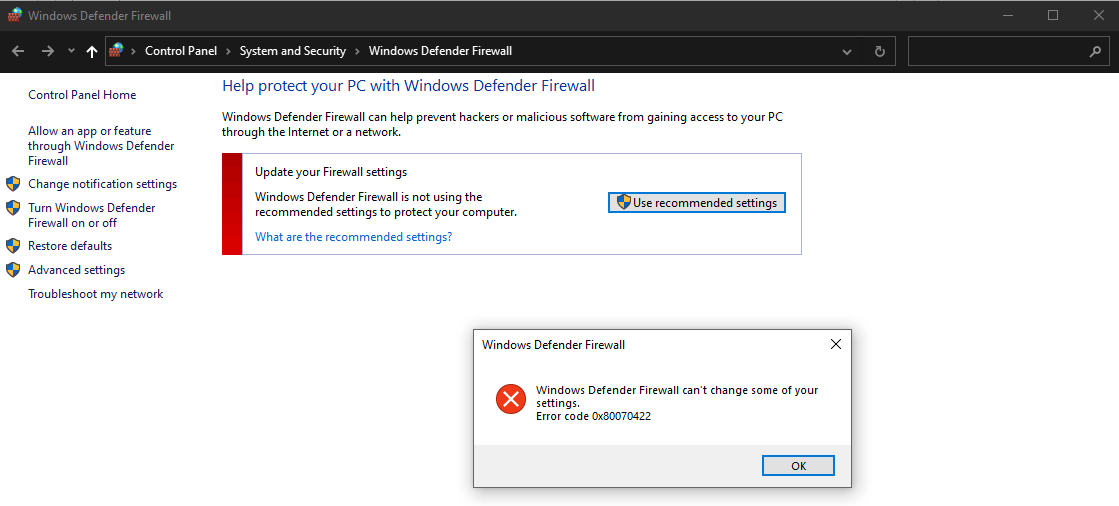Expand the address bar history dropdown
The height and width of the screenshot is (506, 1119).
[x=847, y=51]
